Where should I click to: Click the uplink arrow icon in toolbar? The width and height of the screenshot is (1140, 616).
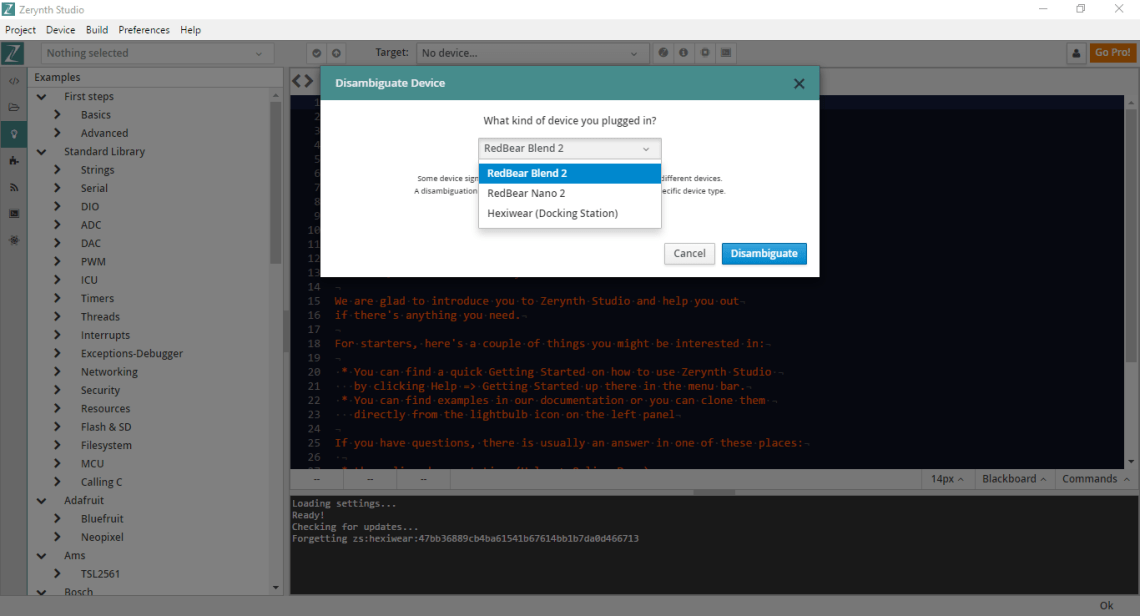pos(336,53)
